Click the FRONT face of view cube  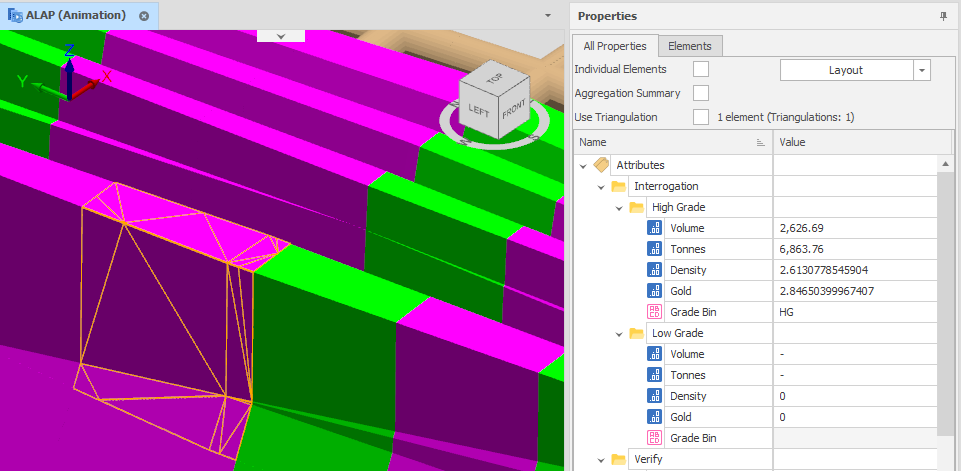[x=514, y=109]
